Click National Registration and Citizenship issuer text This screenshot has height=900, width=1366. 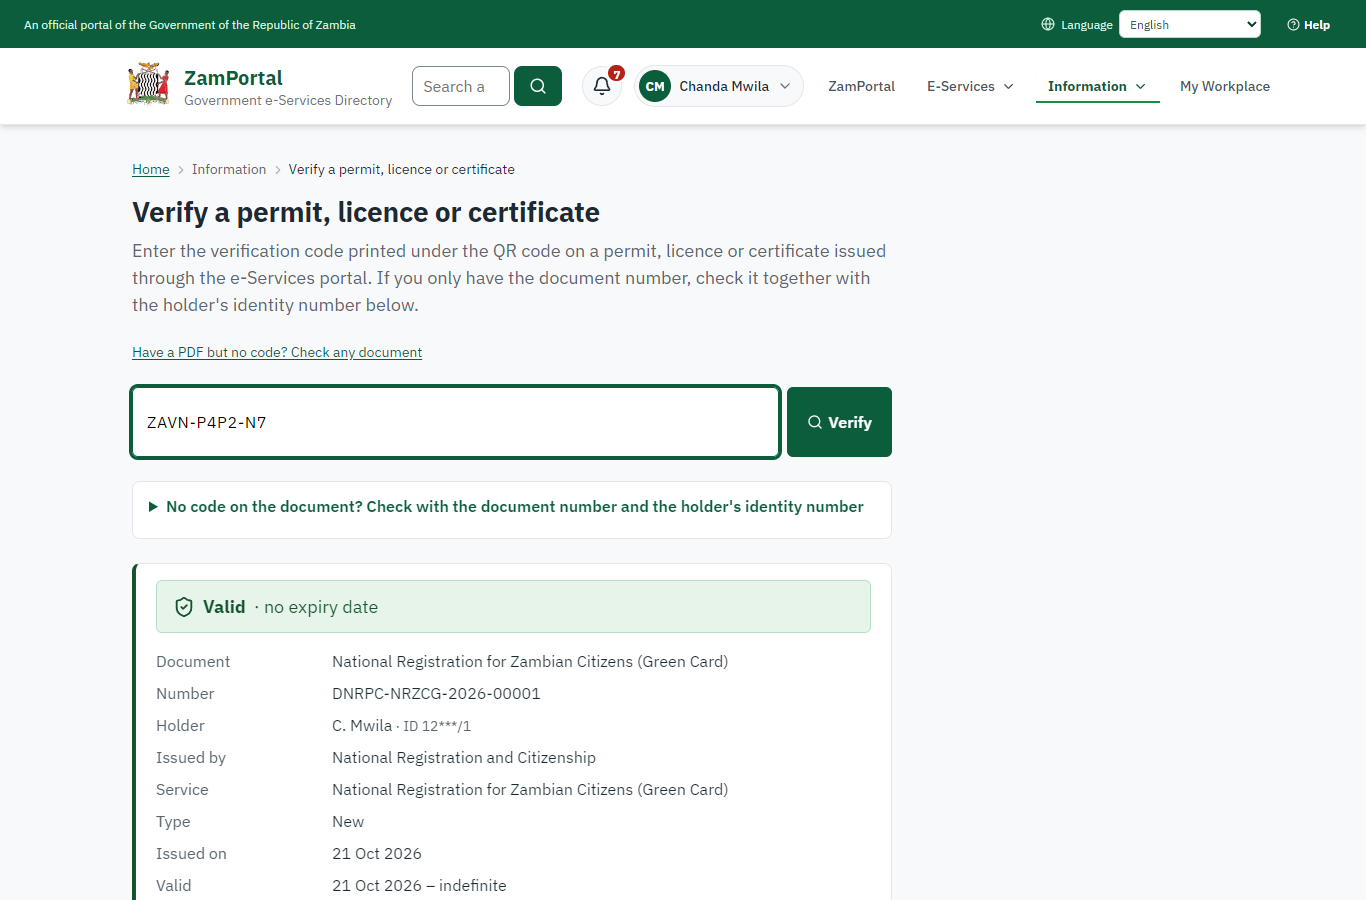click(x=464, y=757)
